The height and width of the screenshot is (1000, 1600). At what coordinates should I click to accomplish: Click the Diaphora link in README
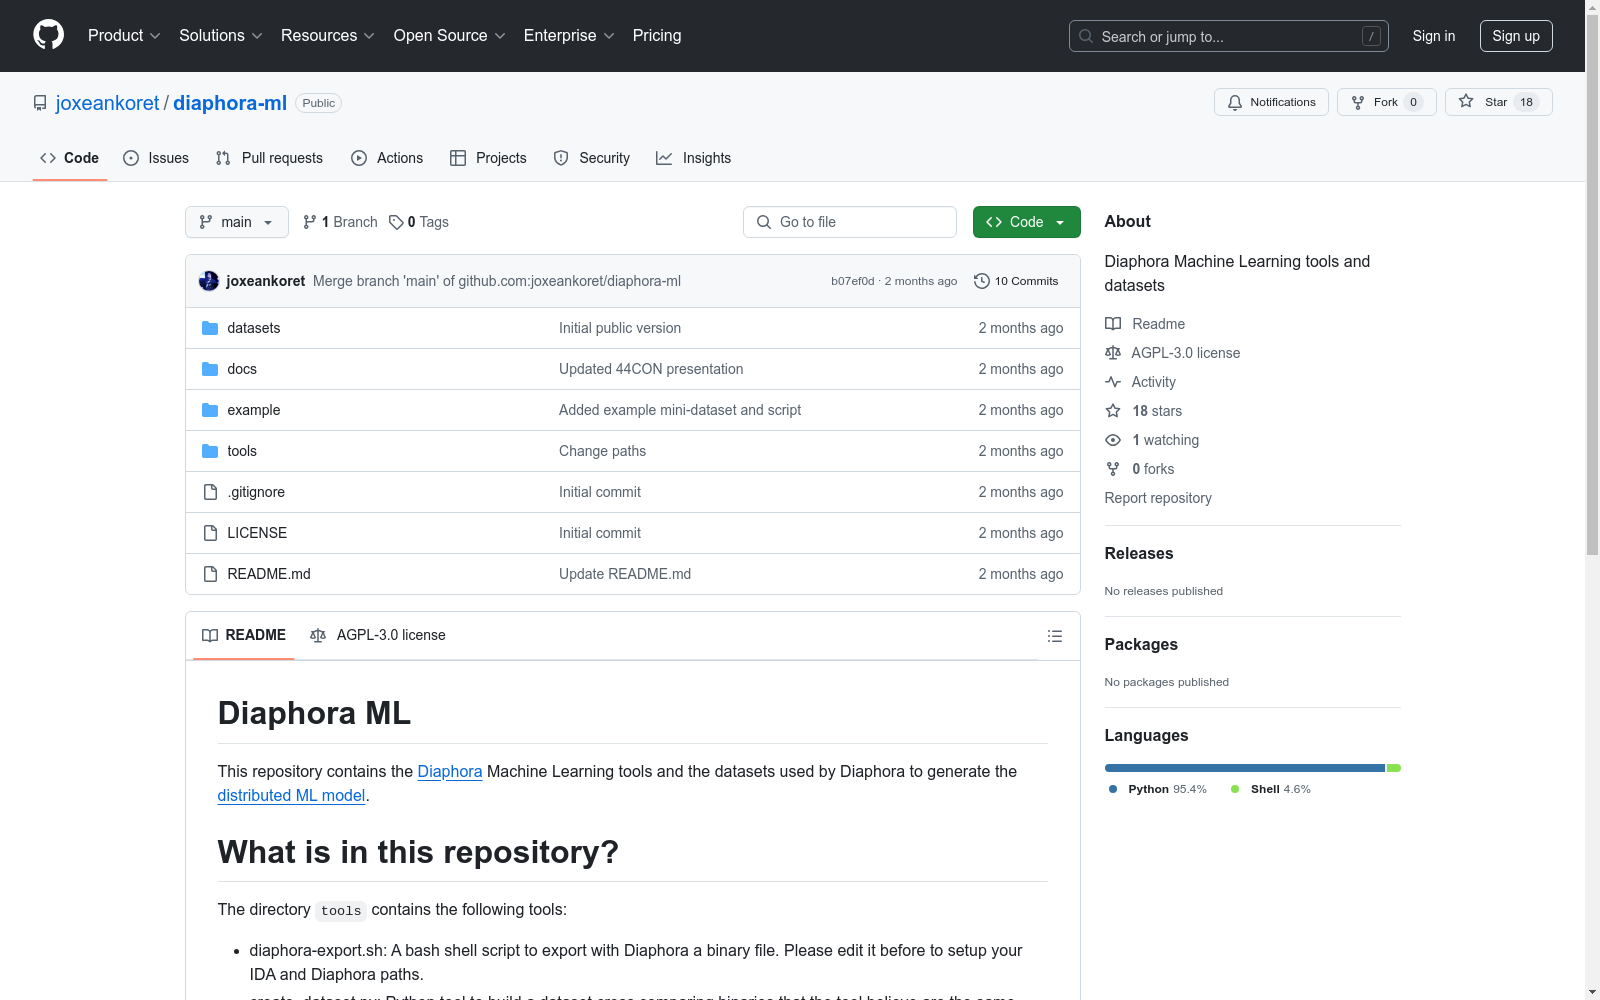pyautogui.click(x=450, y=771)
